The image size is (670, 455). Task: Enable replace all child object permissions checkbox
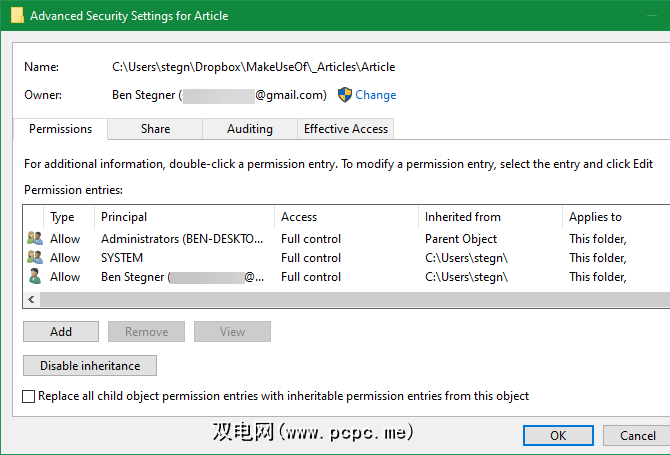click(x=29, y=397)
